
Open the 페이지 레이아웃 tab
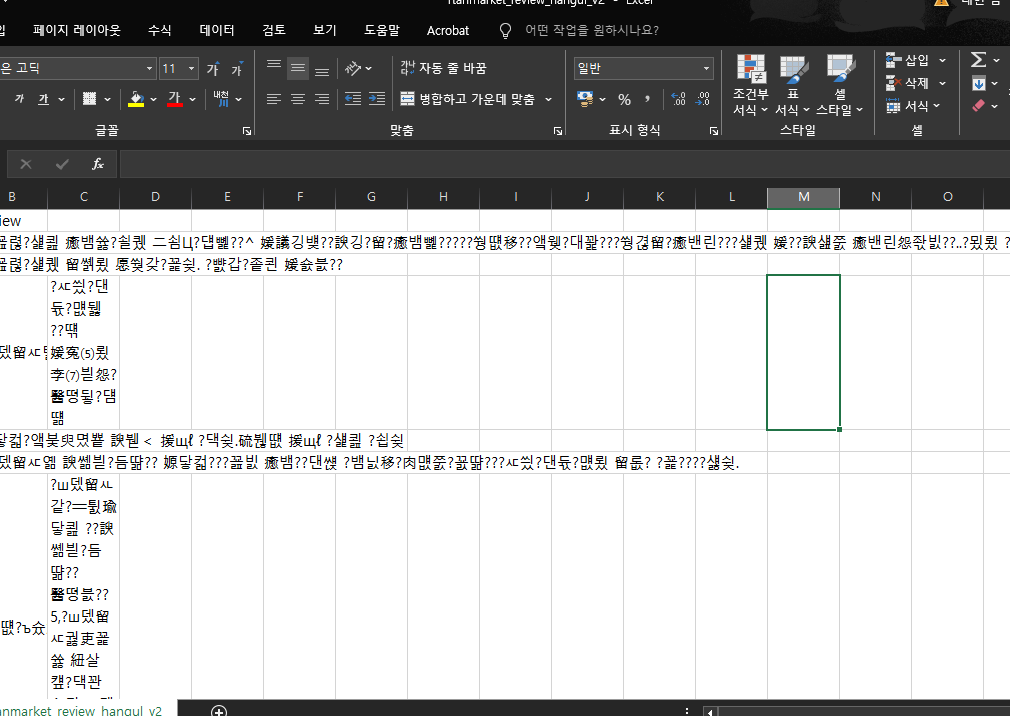[x=77, y=30]
